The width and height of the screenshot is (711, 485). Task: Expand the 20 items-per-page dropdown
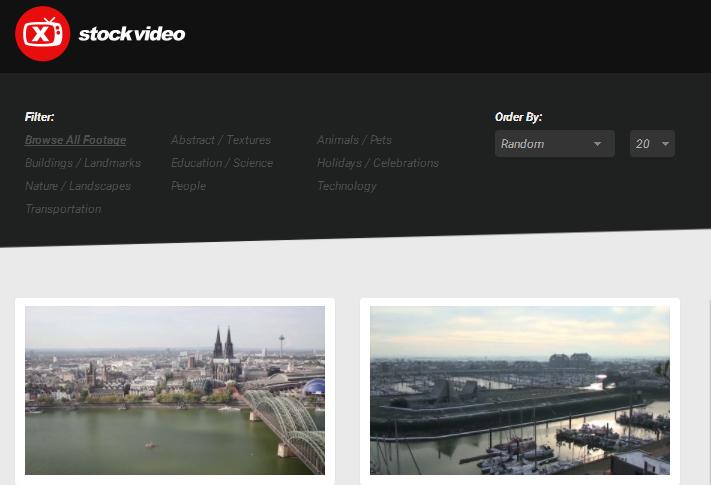[644, 144]
